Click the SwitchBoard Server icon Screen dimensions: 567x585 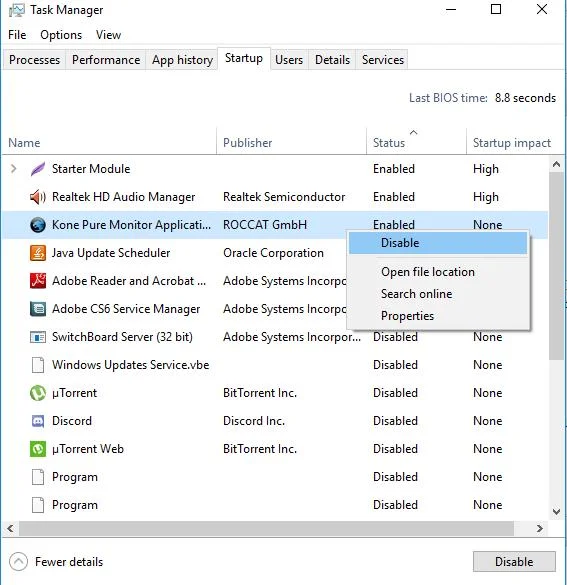point(38,337)
